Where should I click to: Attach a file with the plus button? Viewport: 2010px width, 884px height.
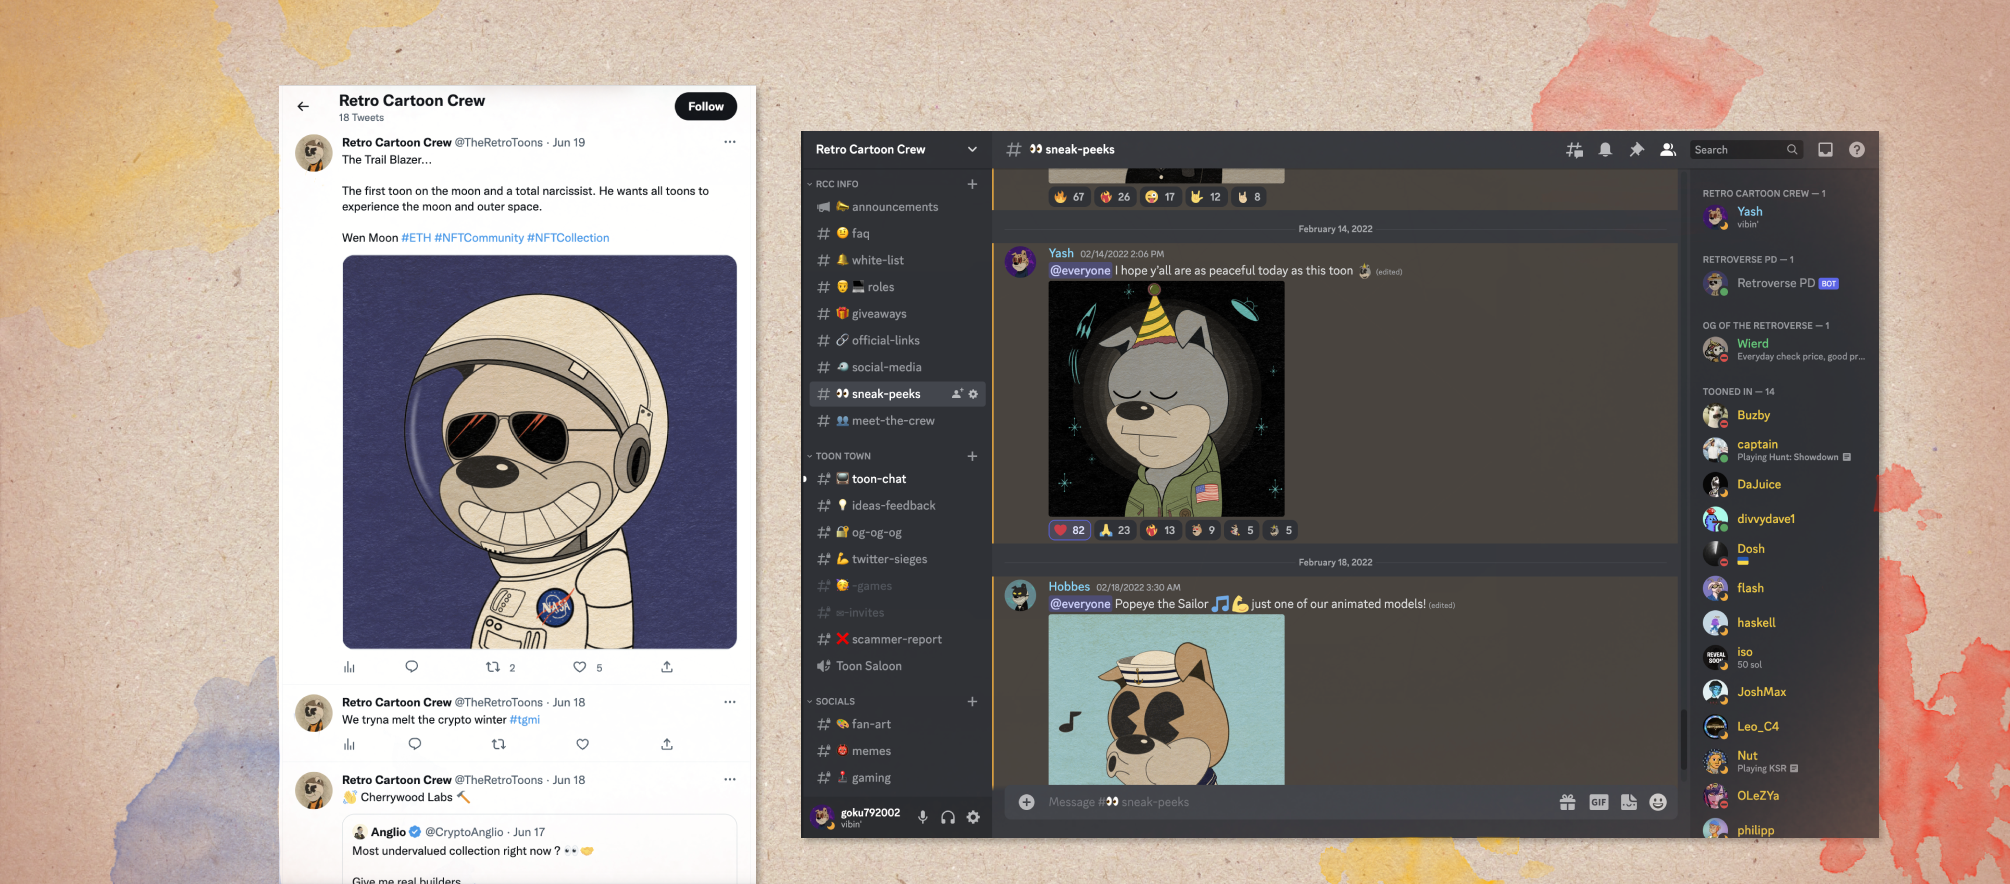1026,802
